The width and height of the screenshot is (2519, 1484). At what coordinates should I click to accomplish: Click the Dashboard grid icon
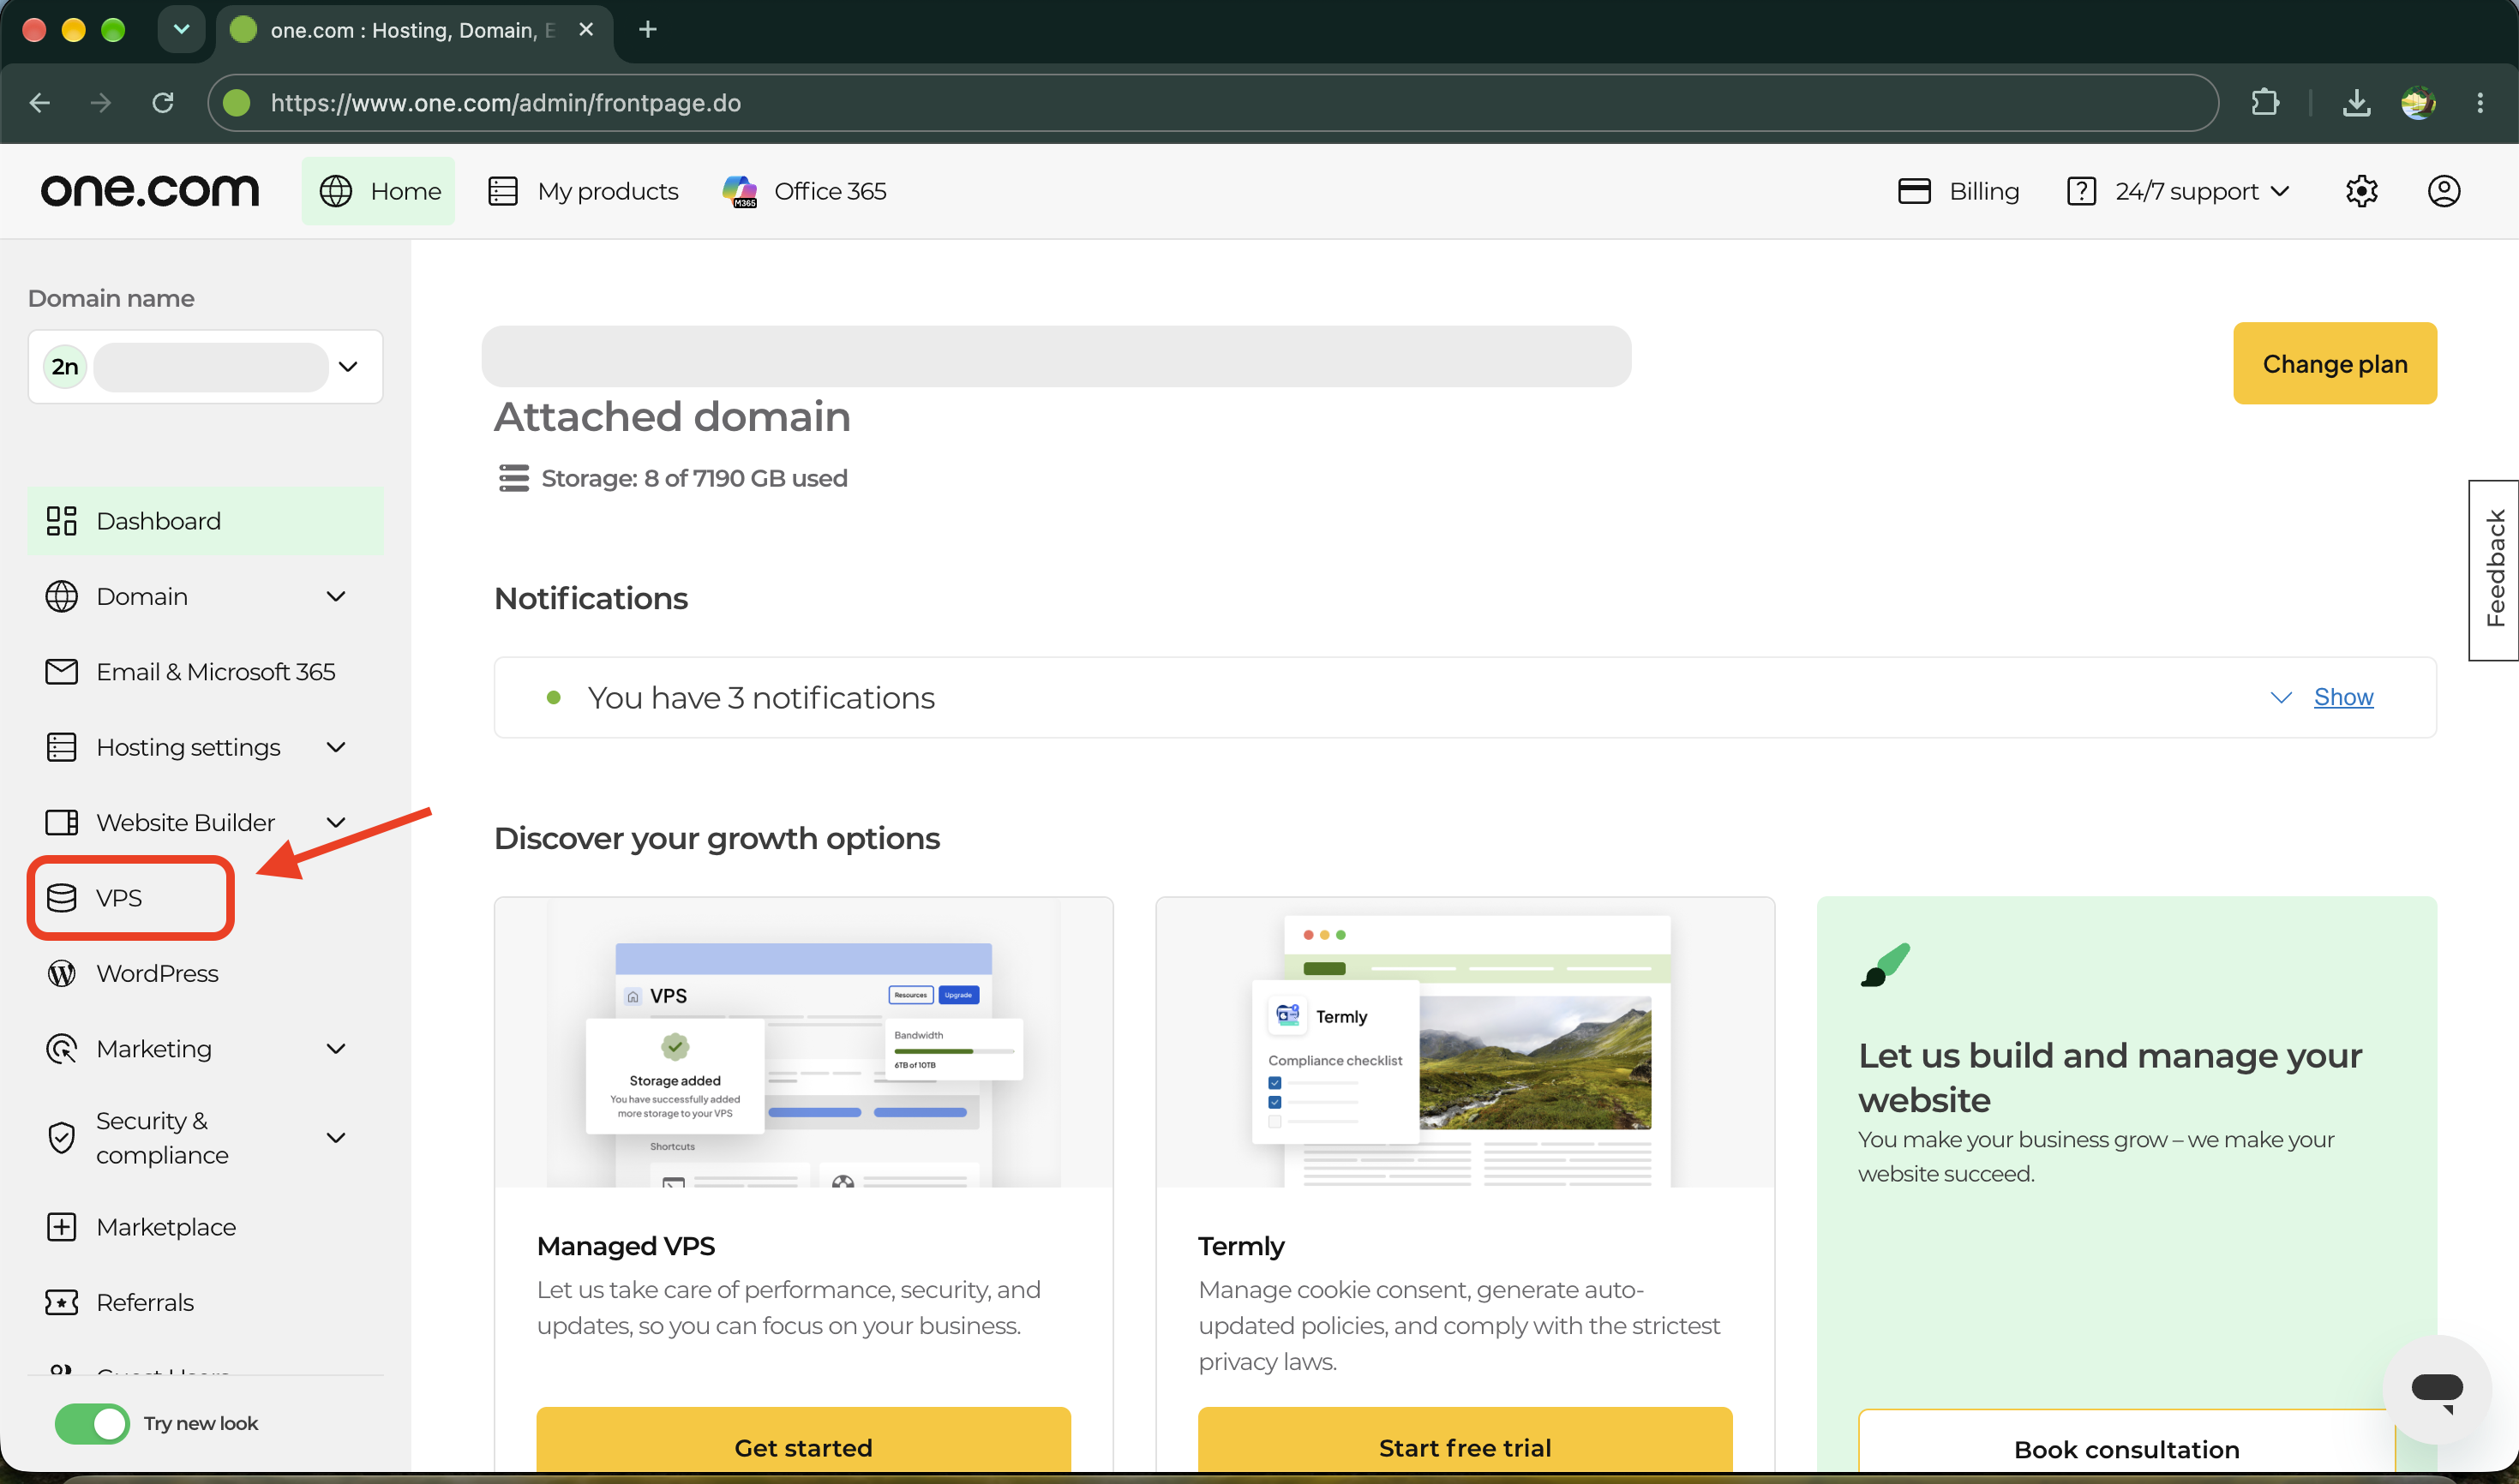click(x=61, y=521)
